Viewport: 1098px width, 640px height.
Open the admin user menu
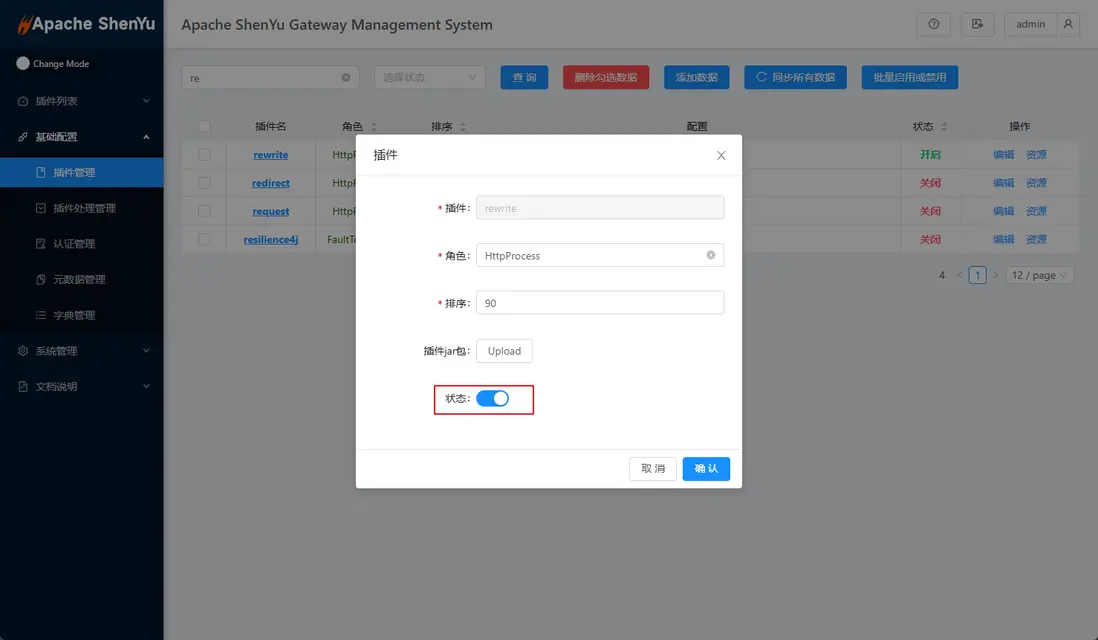(1031, 24)
